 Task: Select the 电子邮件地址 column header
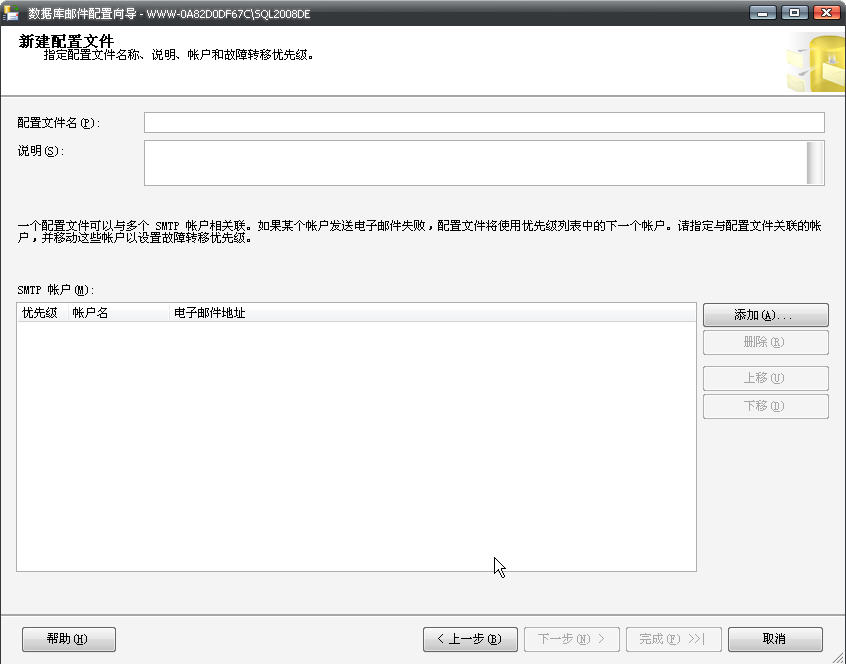click(x=210, y=313)
